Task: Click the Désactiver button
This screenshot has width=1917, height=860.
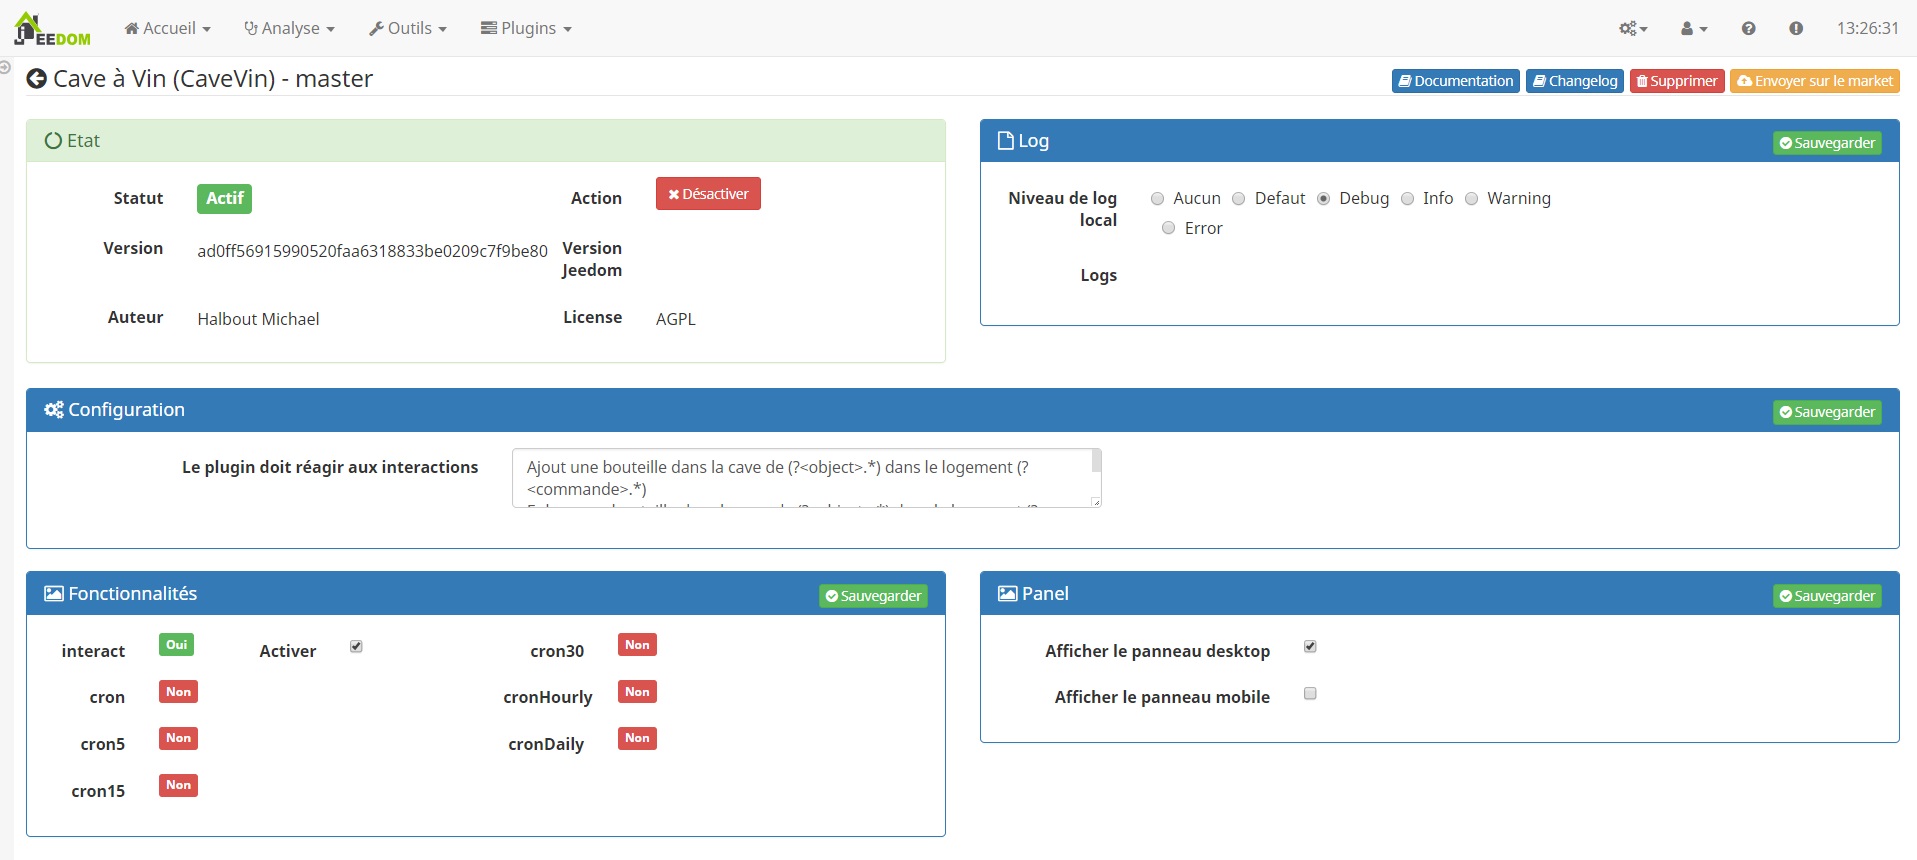Action: point(708,194)
